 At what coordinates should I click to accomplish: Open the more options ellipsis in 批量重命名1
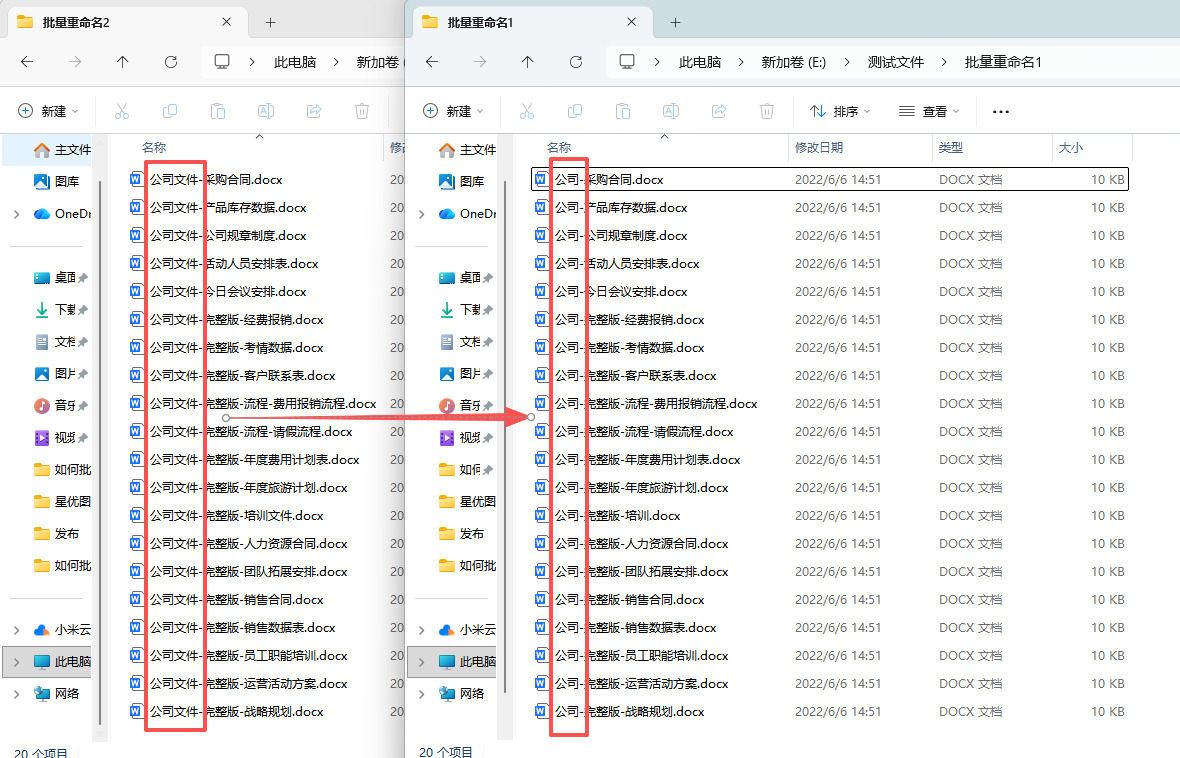pos(1001,111)
